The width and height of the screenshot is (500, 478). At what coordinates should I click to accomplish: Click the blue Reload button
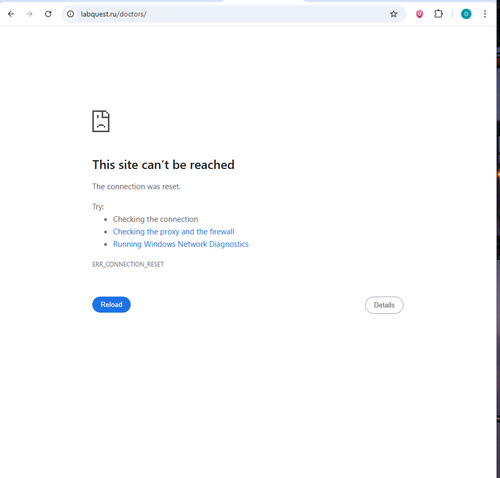[111, 305]
